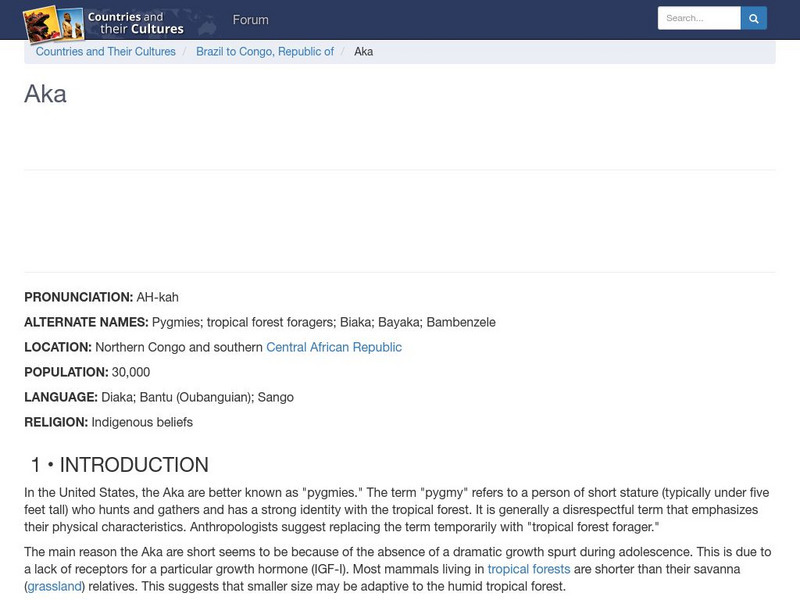Click the LANGUAGE: Diaka; Bantu line

pyautogui.click(x=159, y=397)
